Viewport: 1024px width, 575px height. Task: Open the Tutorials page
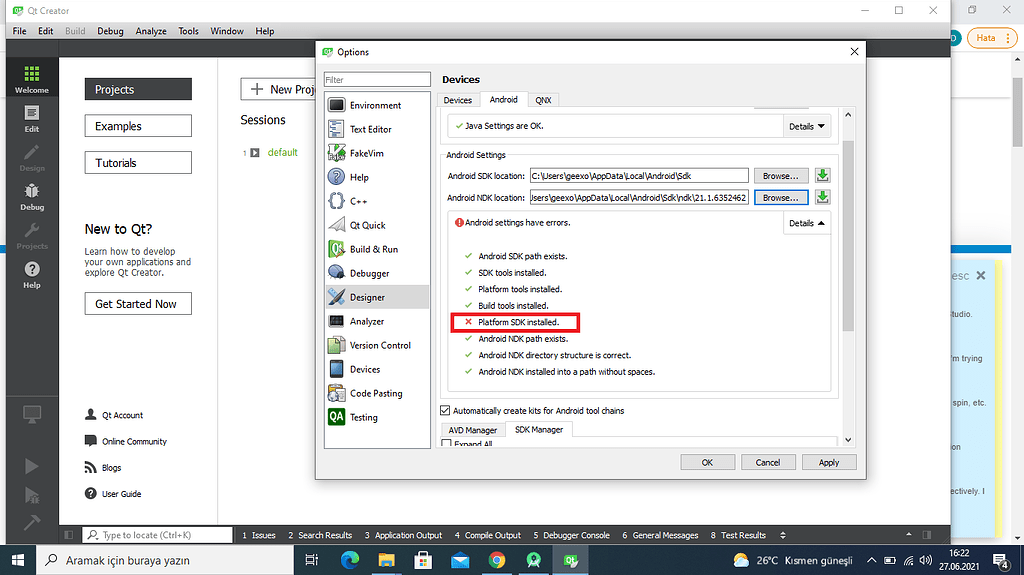[x=138, y=163]
